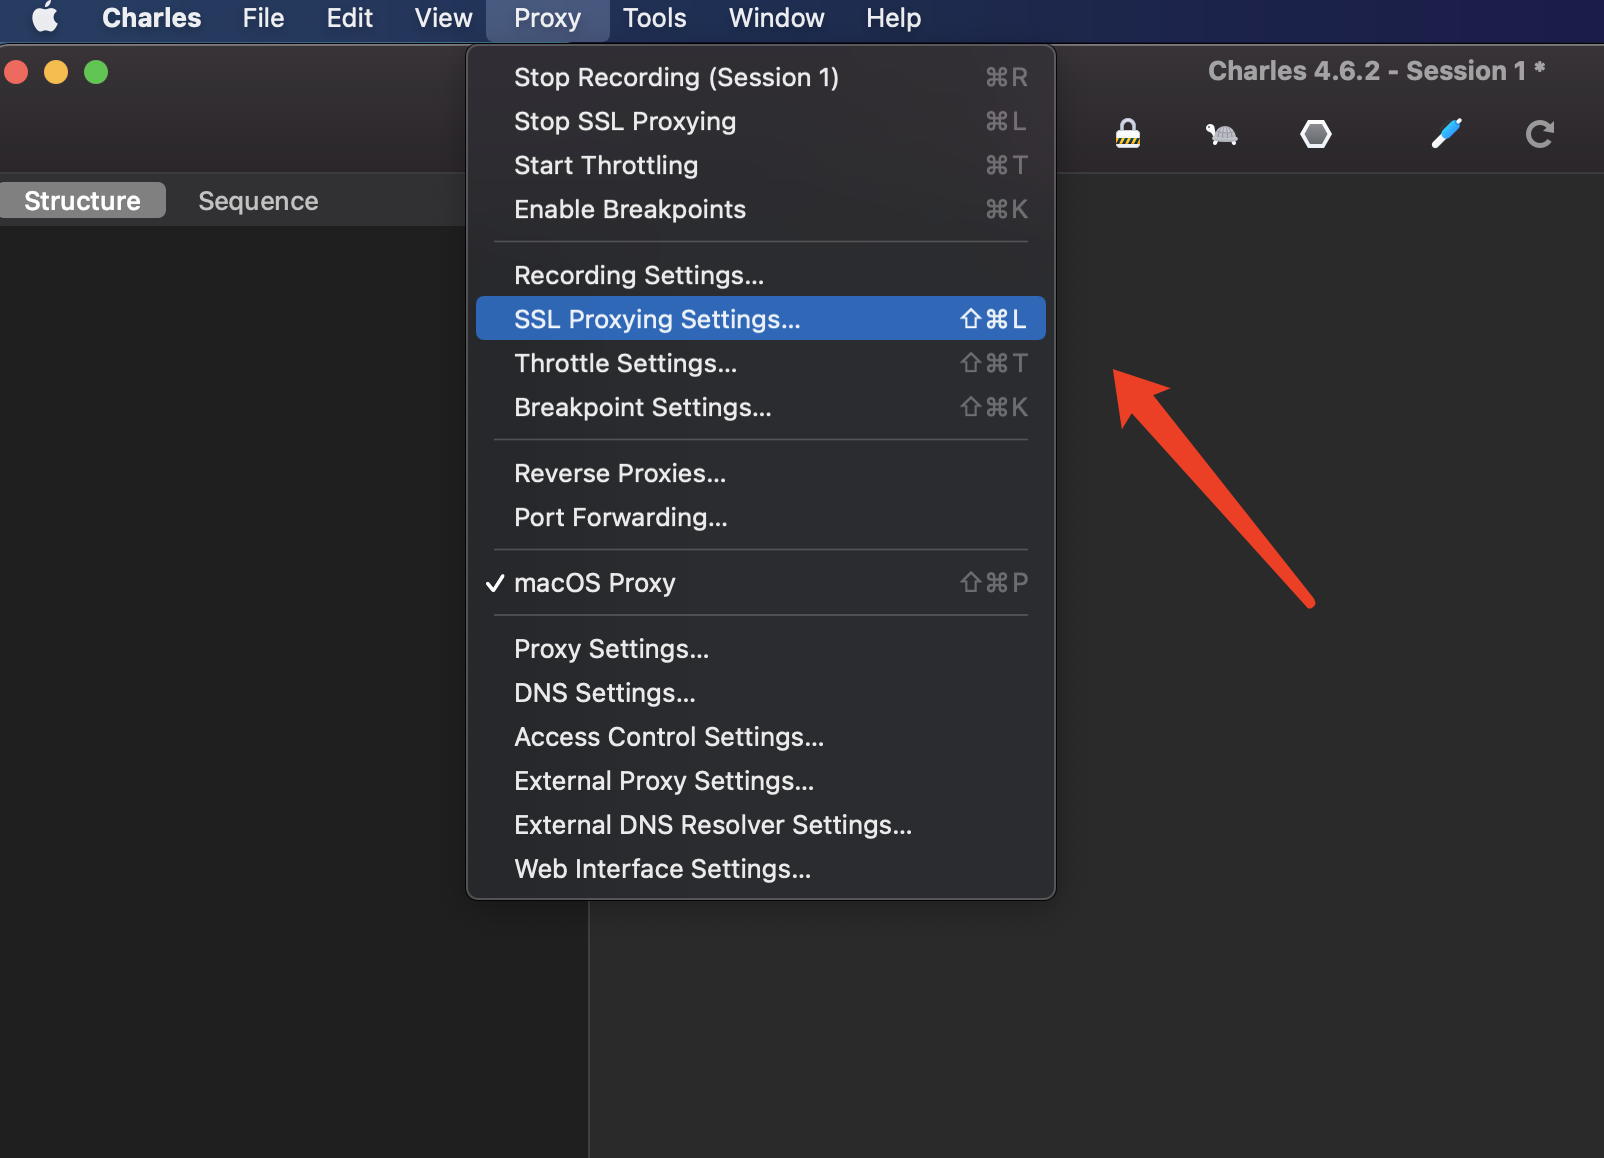
Task: Switch to the Structure tab
Action: (82, 201)
